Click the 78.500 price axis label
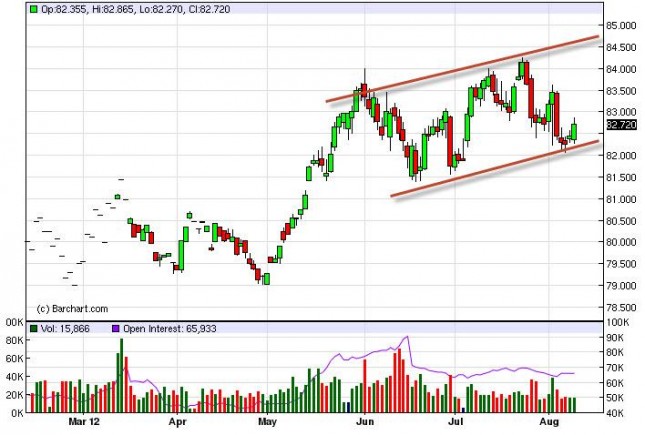Image resolution: width=645 pixels, height=435 pixels. (x=621, y=307)
